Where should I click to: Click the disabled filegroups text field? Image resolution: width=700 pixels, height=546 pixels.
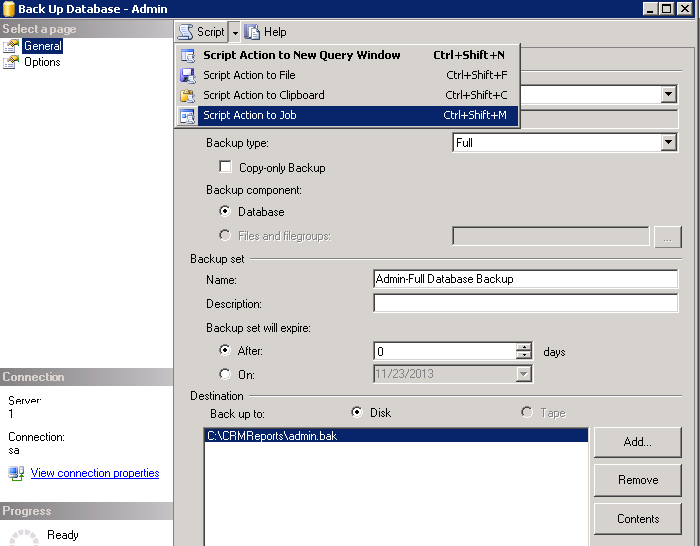(551, 236)
